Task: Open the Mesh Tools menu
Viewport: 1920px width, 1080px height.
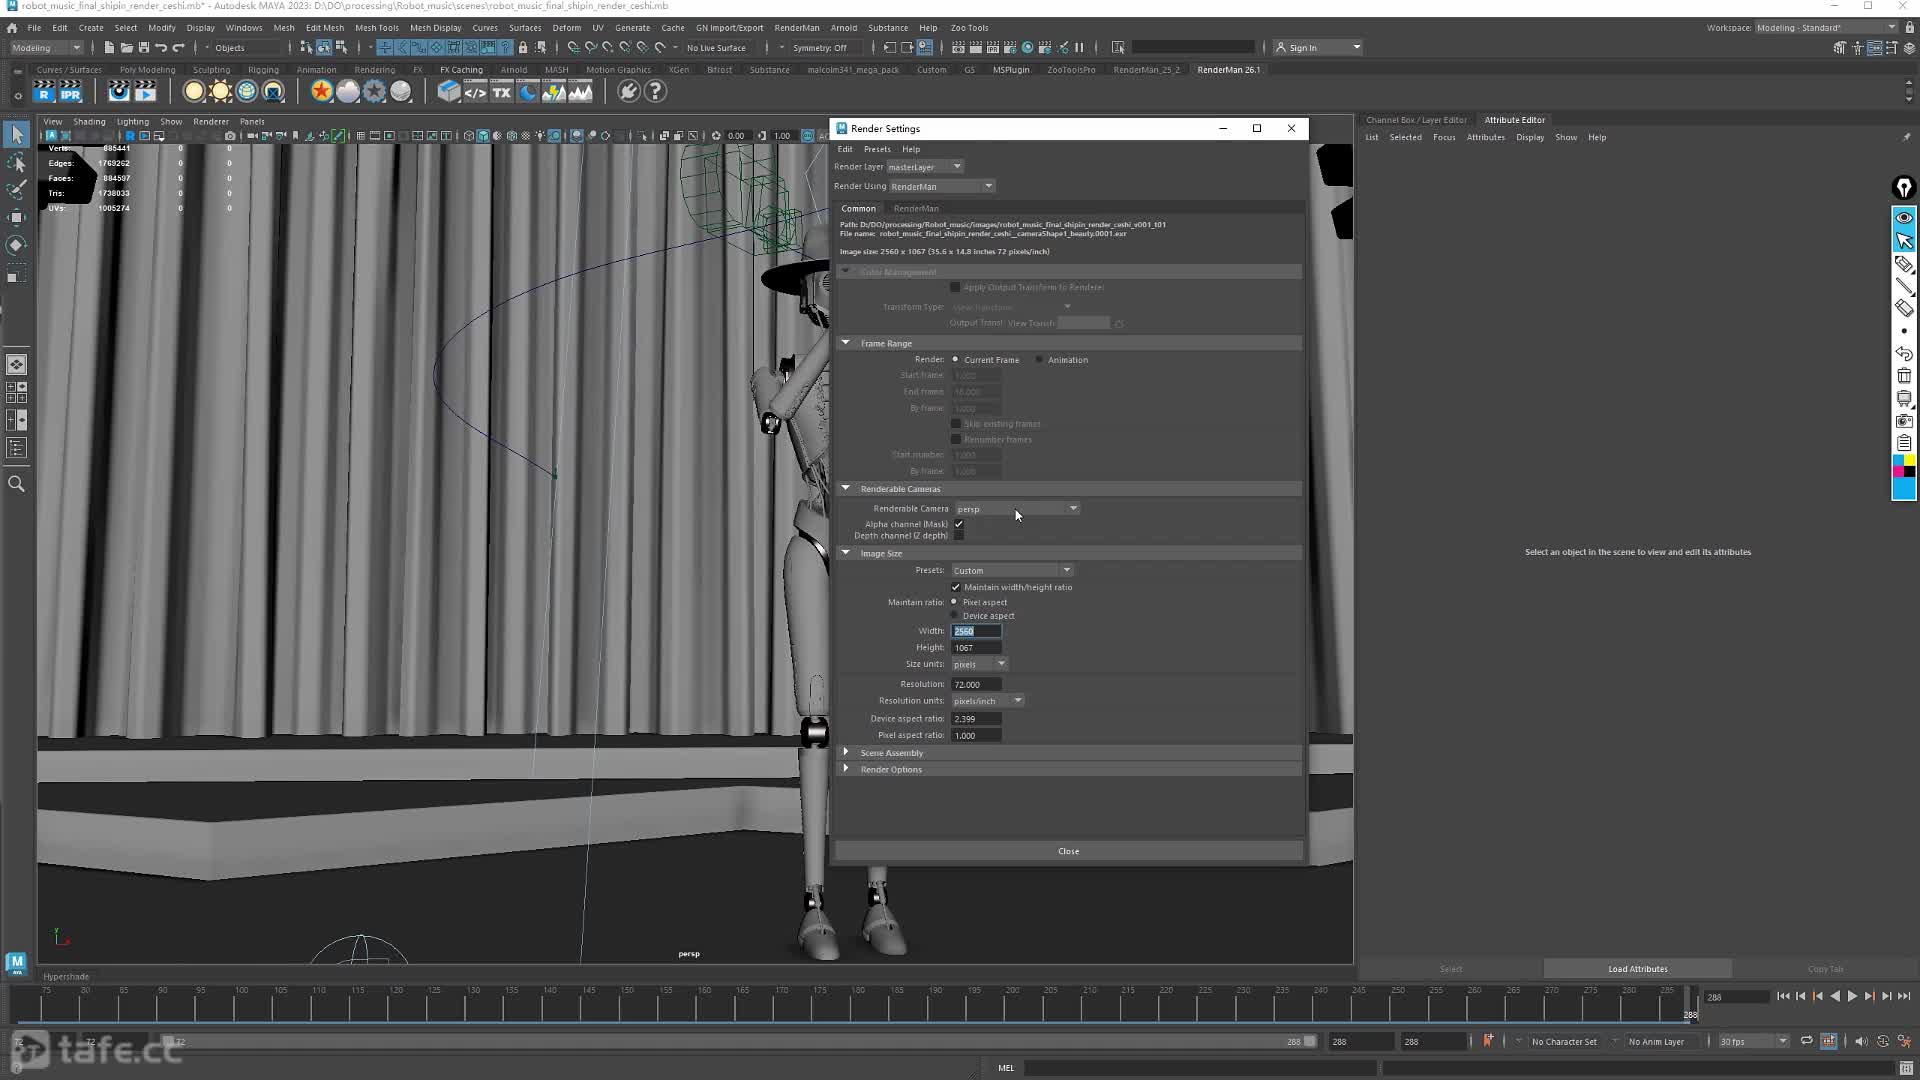Action: click(x=376, y=28)
